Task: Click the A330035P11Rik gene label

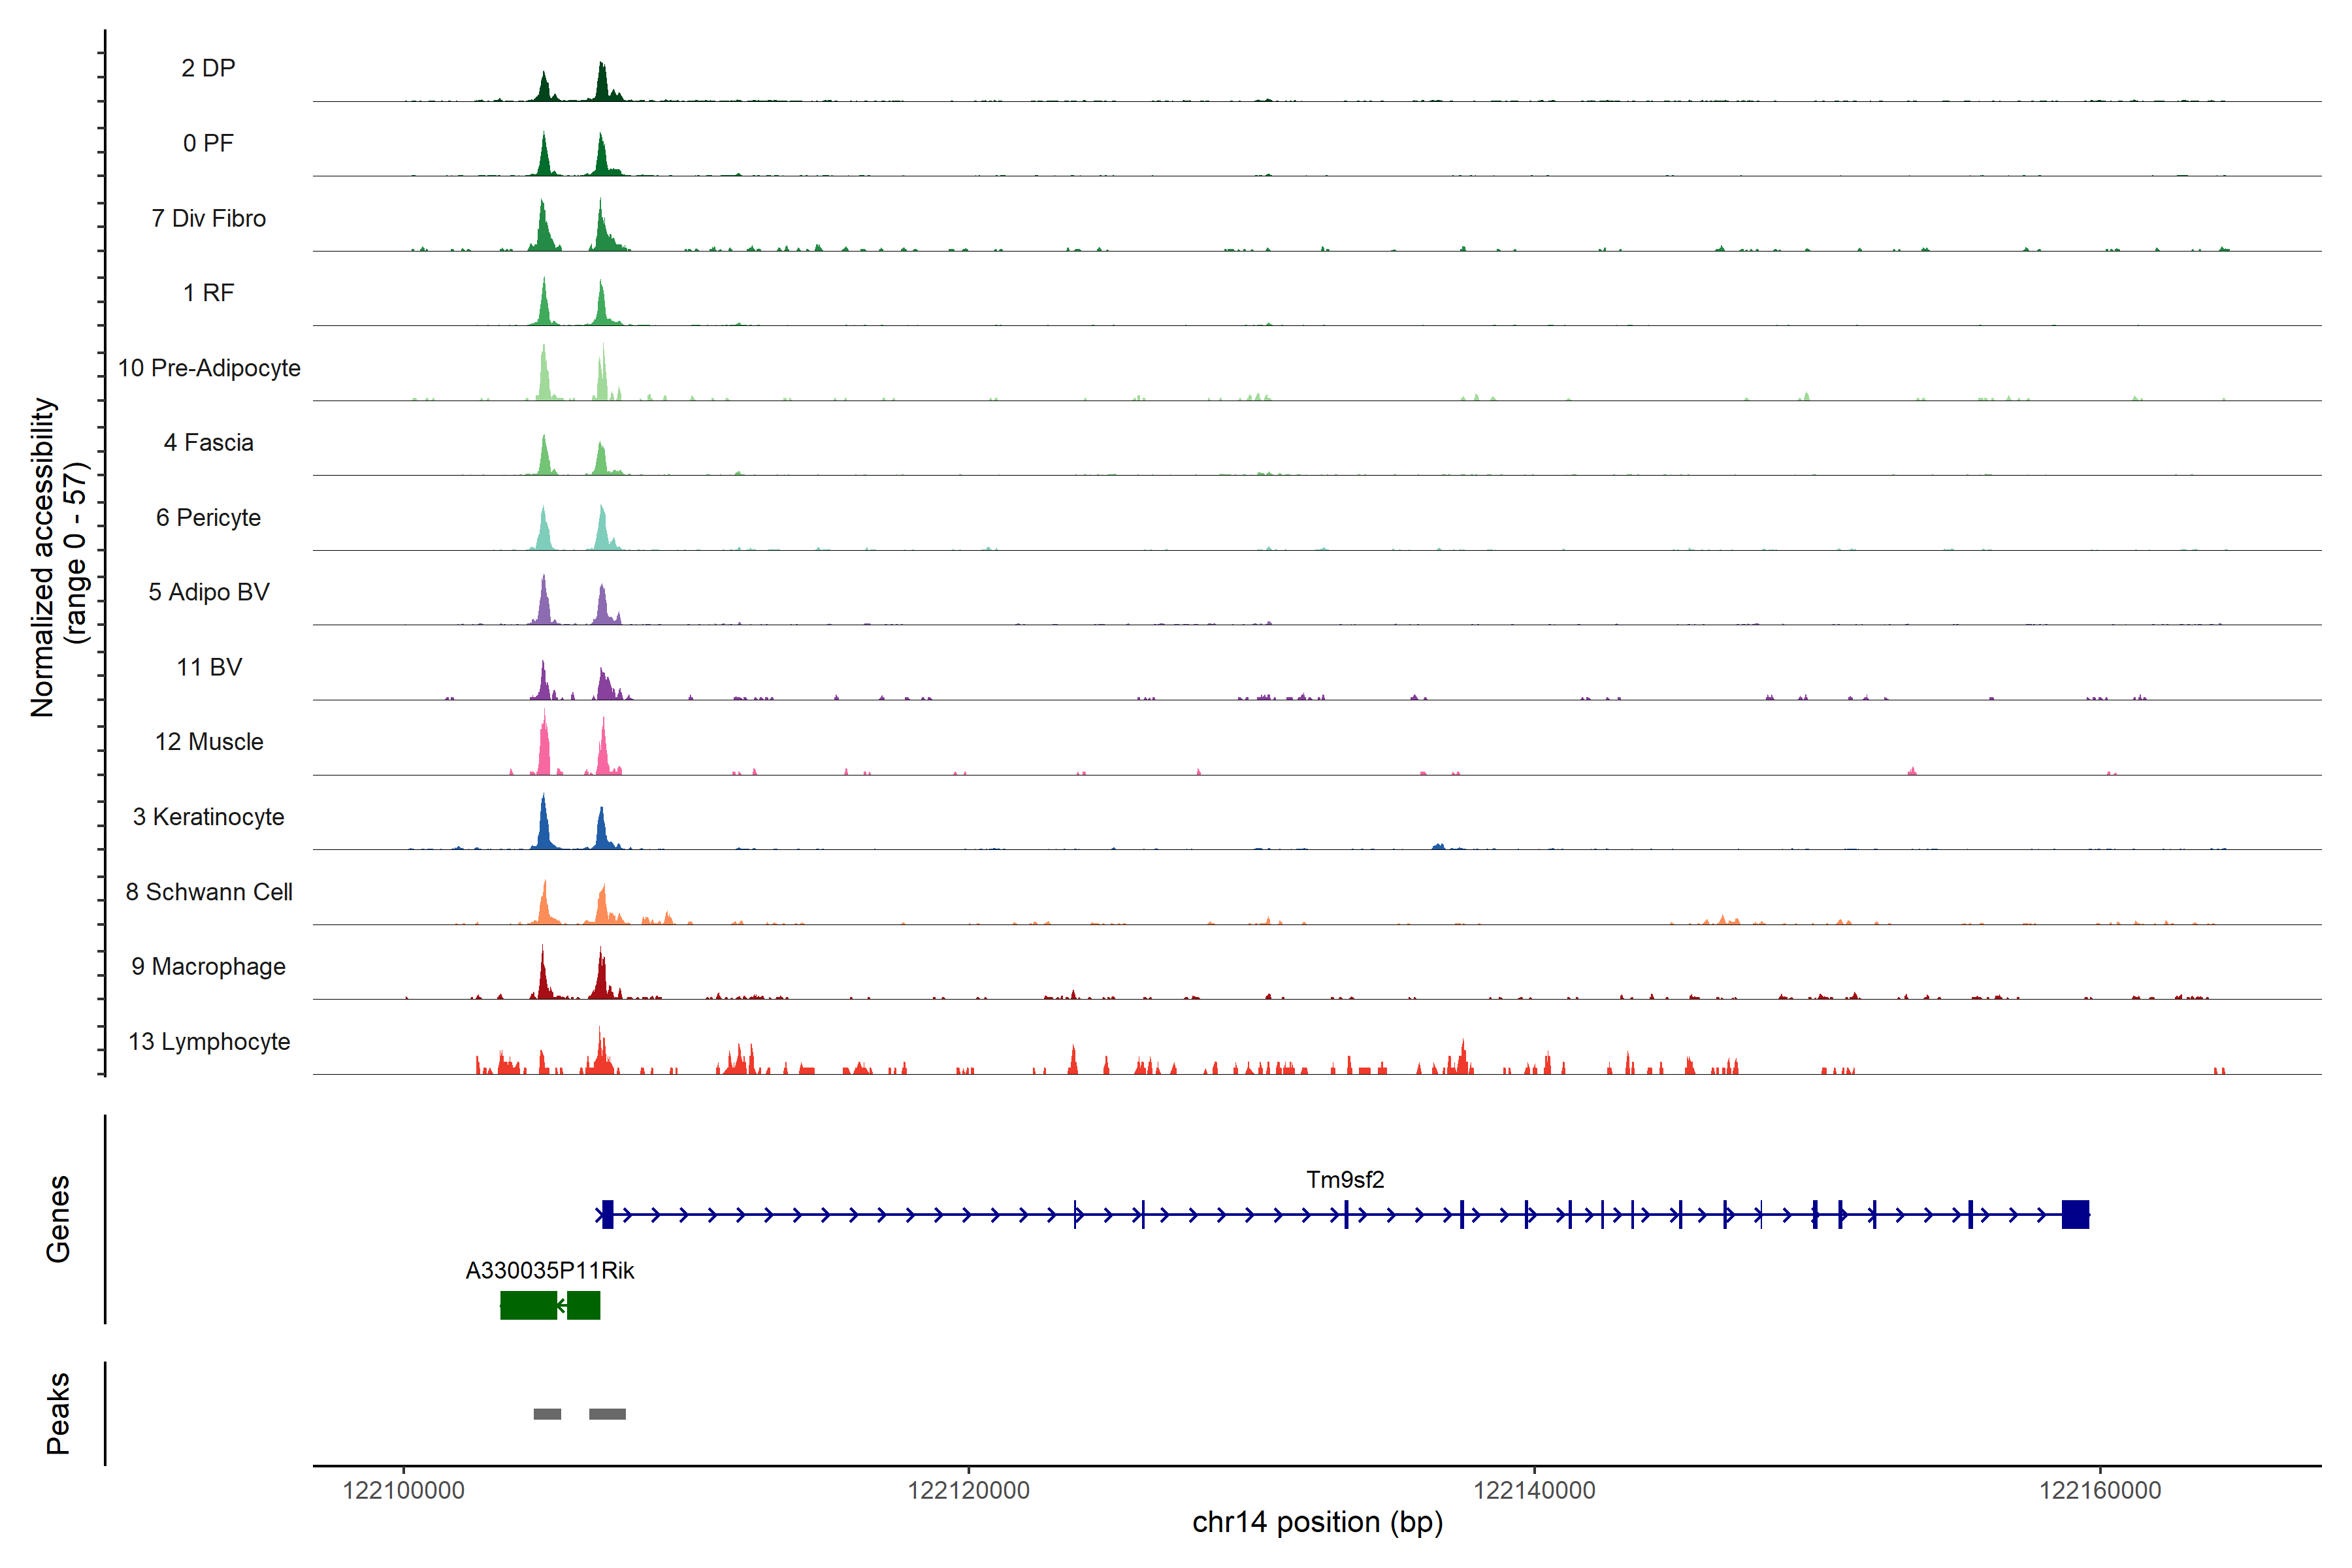Action: coord(549,1270)
